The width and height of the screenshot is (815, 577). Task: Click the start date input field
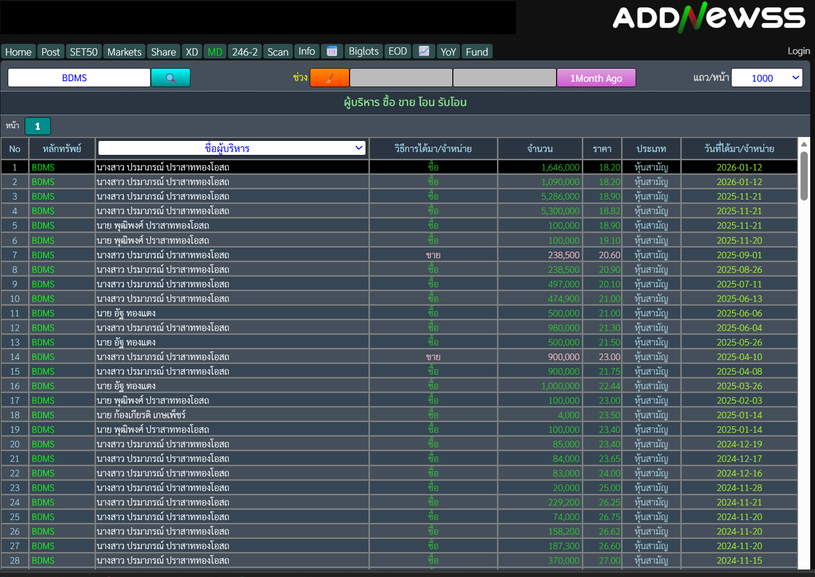(400, 78)
